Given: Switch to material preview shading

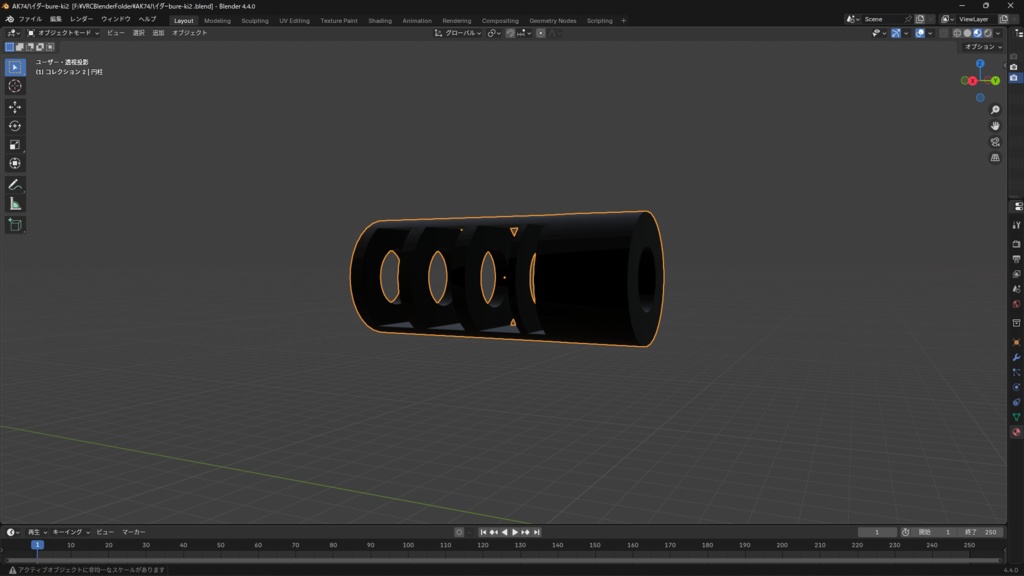Looking at the screenshot, I should point(977,33).
